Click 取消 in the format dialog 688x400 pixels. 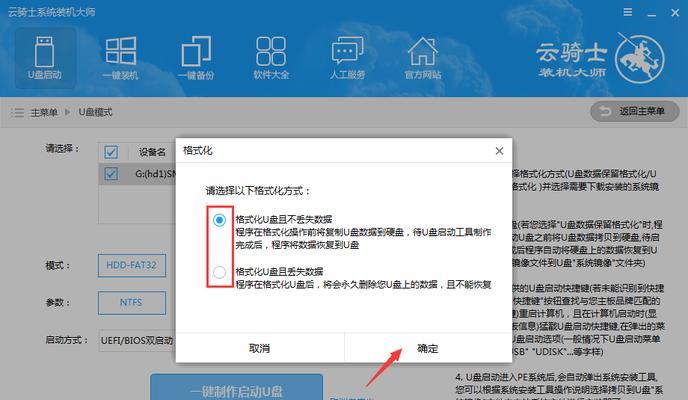pyautogui.click(x=260, y=348)
